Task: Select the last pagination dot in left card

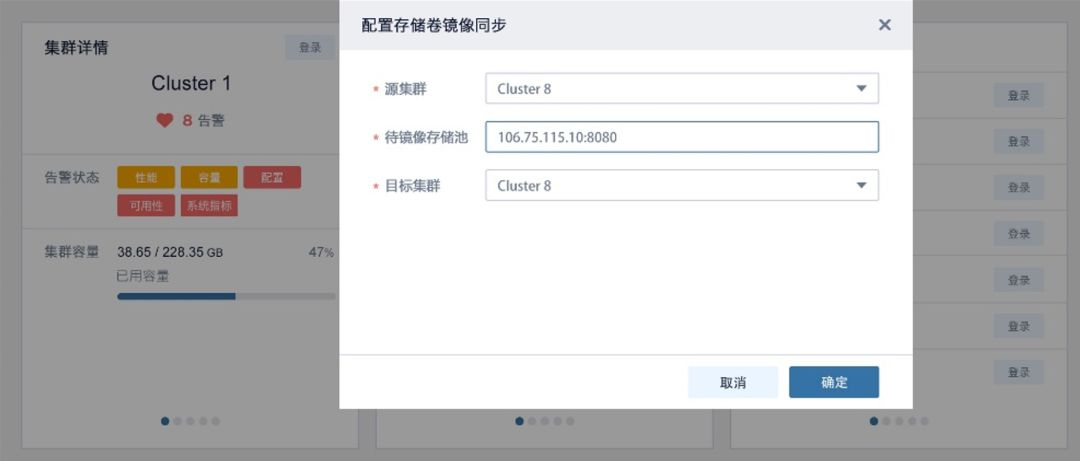Action: tap(216, 421)
